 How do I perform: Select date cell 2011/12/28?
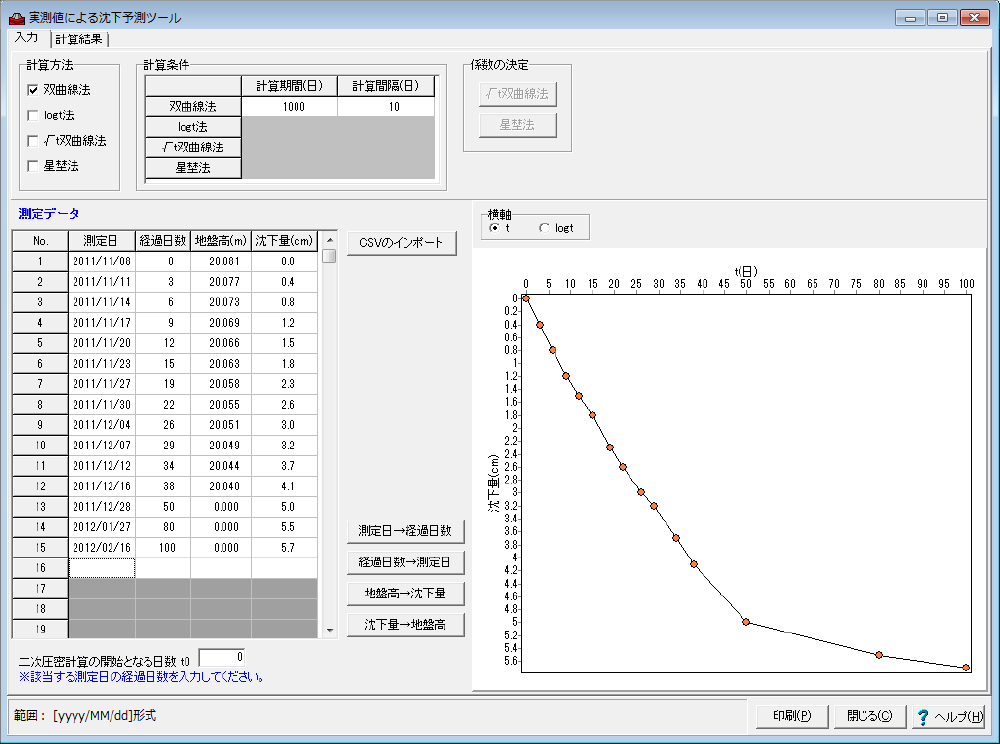click(x=102, y=507)
